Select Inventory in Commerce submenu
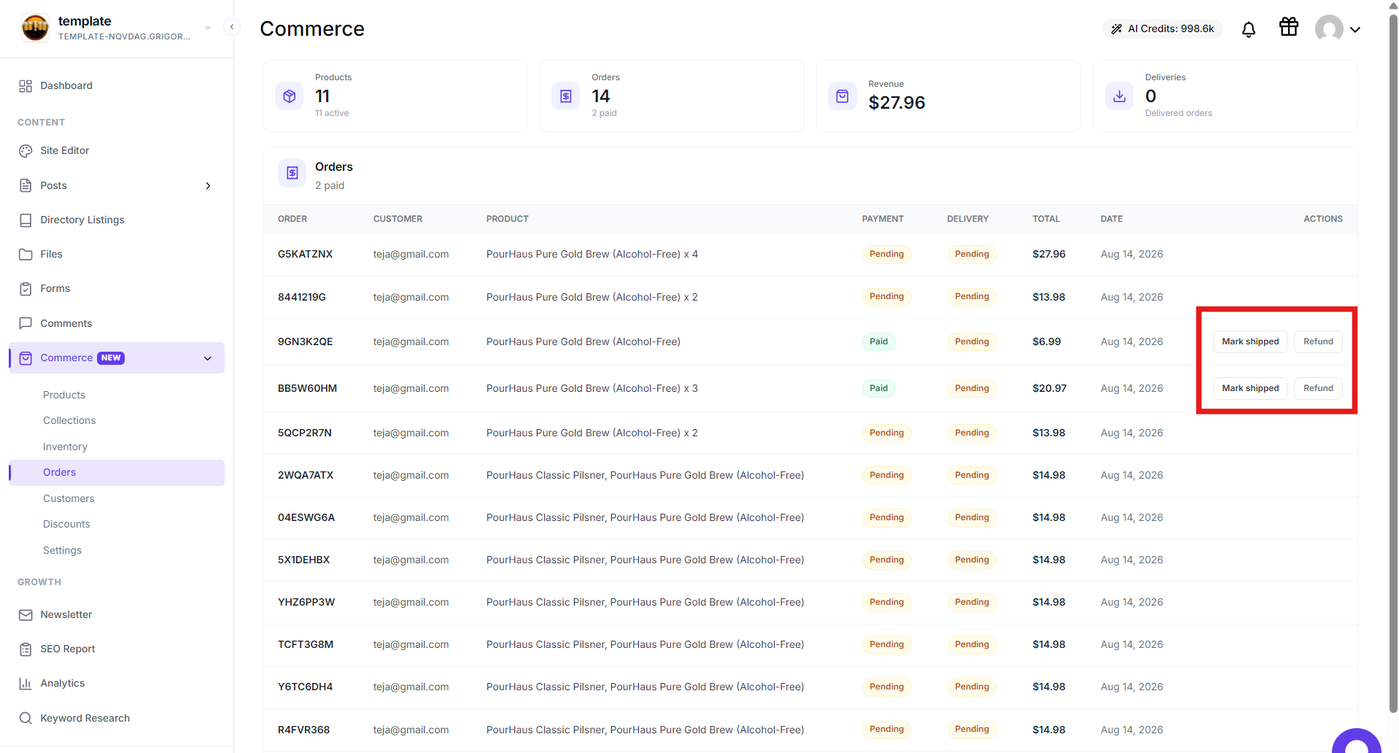1399x753 pixels. click(x=65, y=447)
